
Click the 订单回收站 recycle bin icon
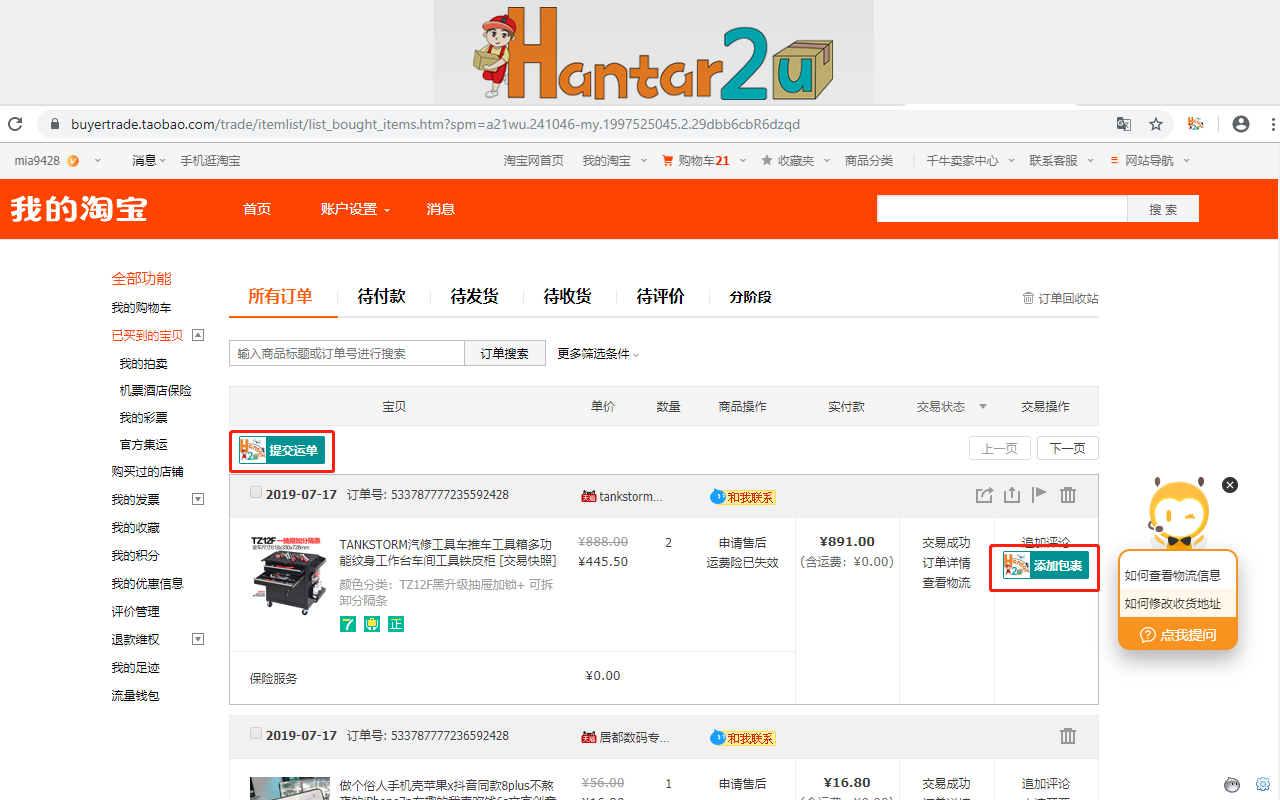click(1028, 297)
